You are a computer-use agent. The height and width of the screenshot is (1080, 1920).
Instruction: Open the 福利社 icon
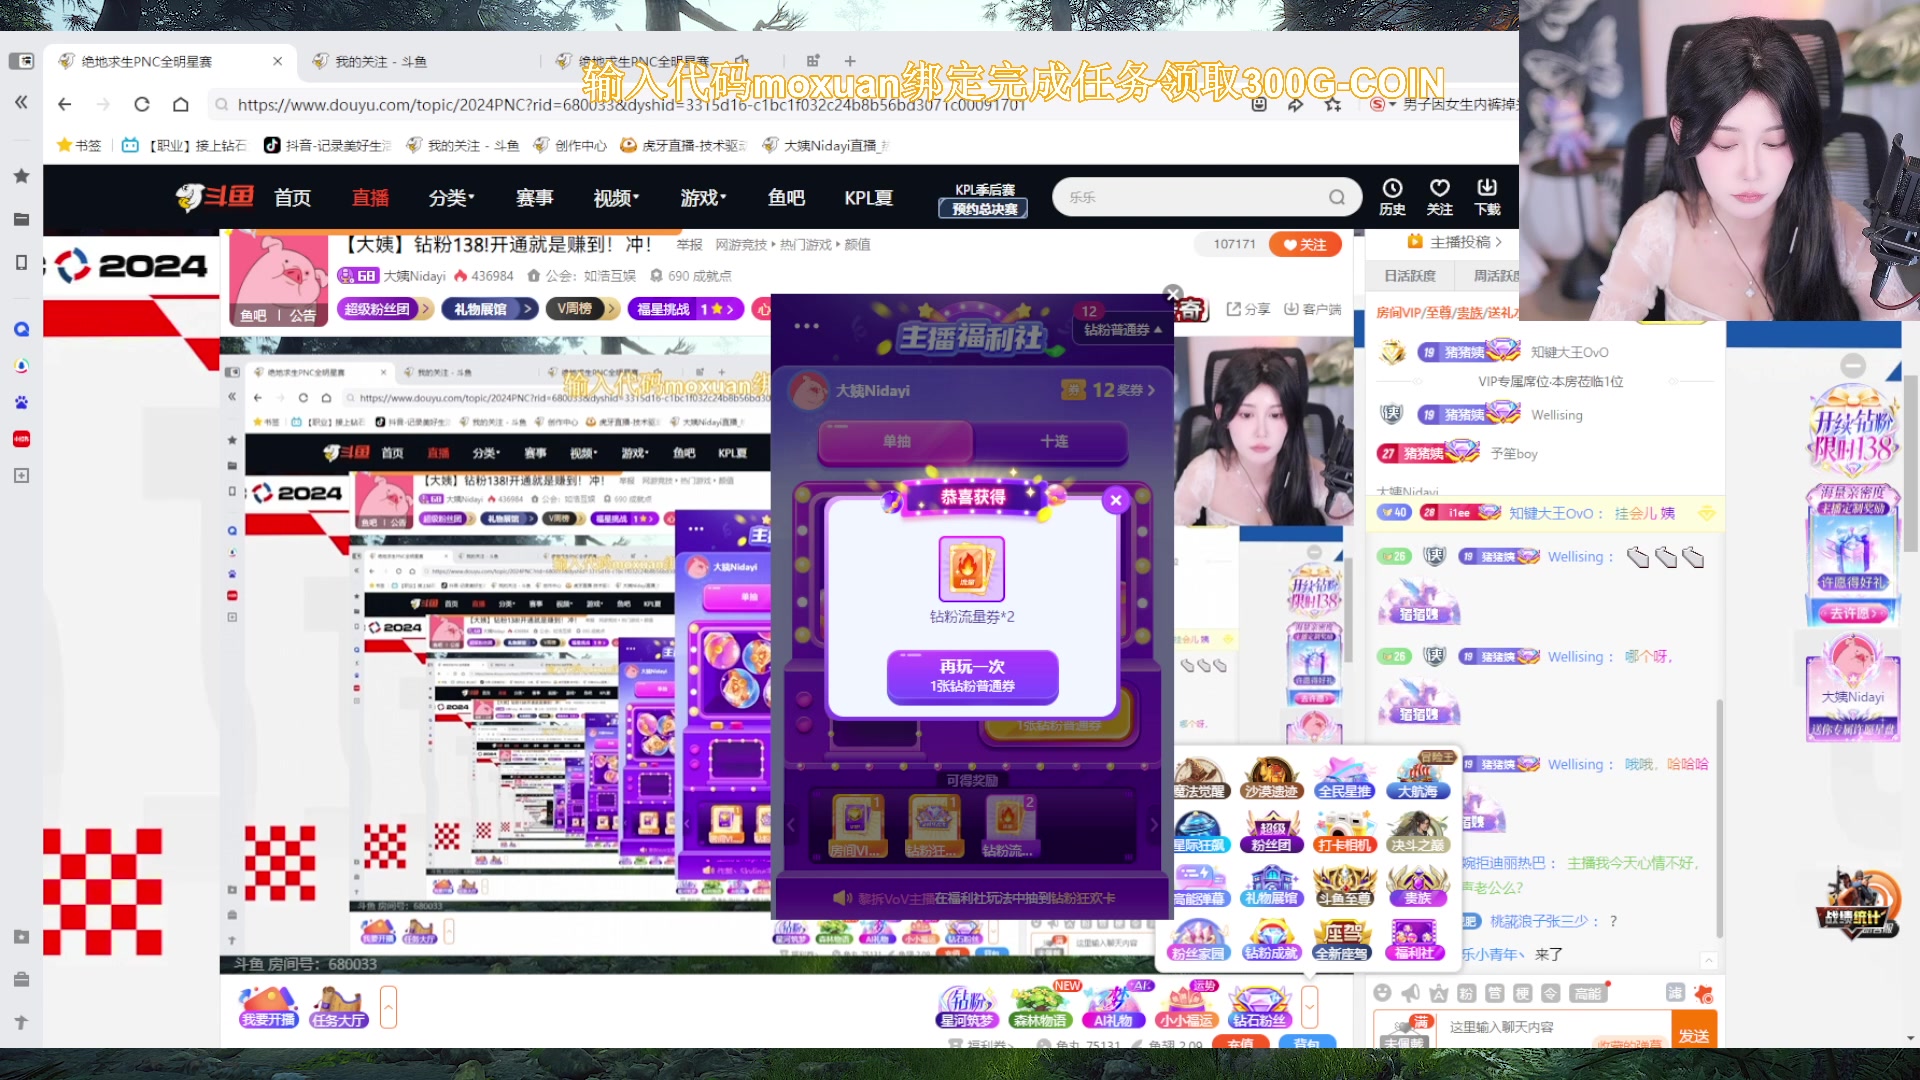click(x=1414, y=940)
